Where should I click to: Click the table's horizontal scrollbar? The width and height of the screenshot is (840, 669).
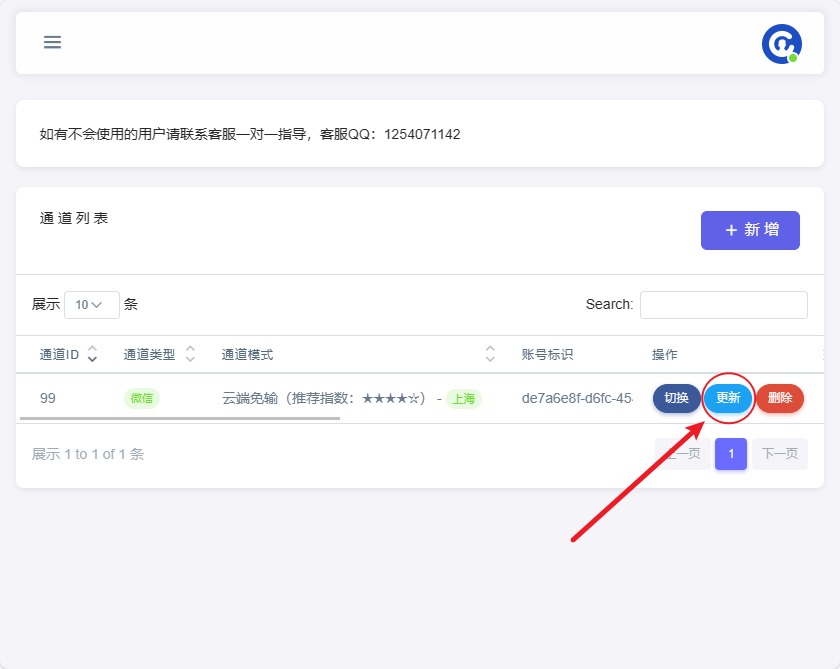click(180, 417)
